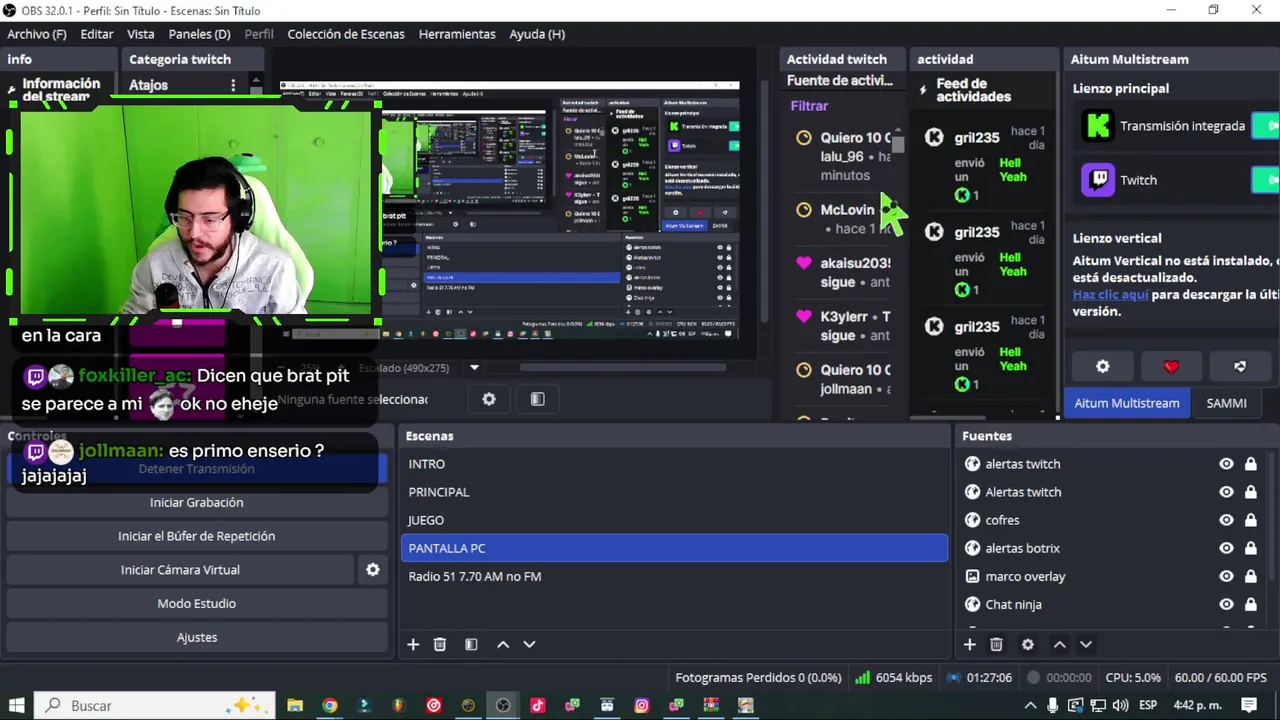Open Chrome from the taskbar
This screenshot has height=720, width=1280.
[x=329, y=705]
